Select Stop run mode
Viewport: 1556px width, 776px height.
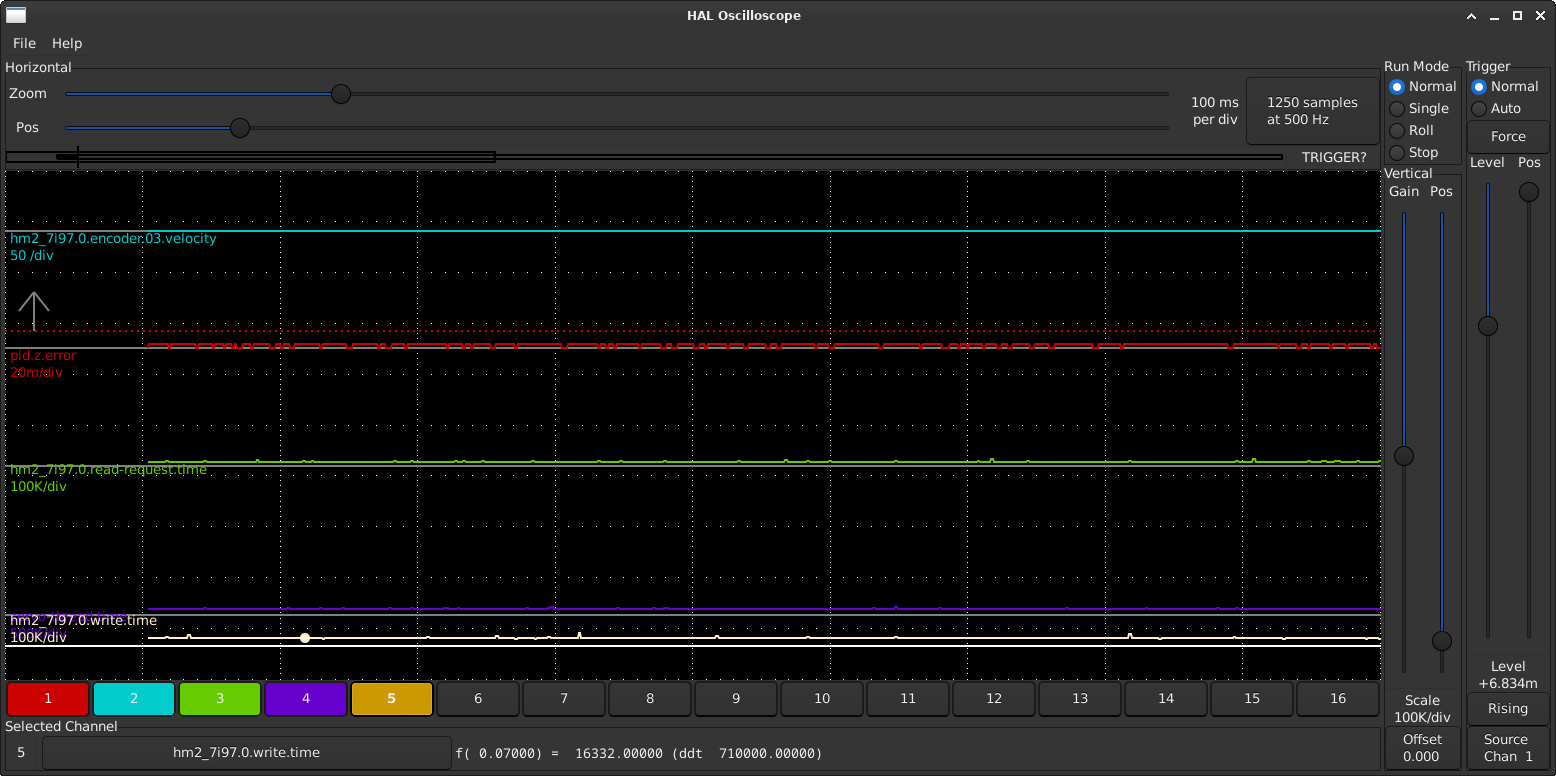1397,153
